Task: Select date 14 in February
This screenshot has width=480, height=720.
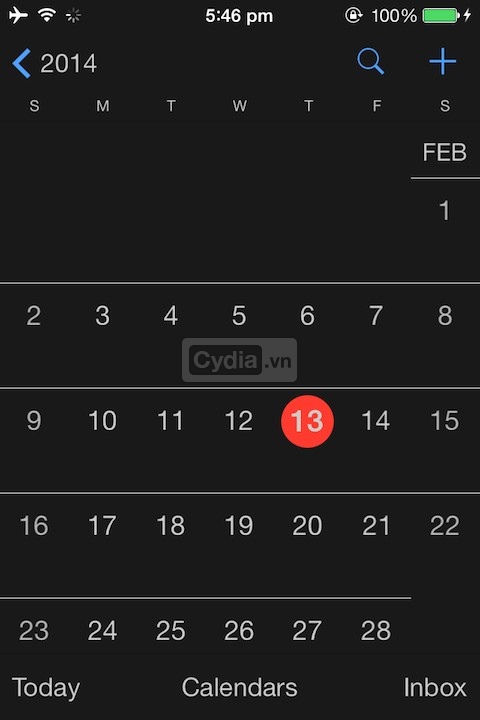Action: point(376,421)
